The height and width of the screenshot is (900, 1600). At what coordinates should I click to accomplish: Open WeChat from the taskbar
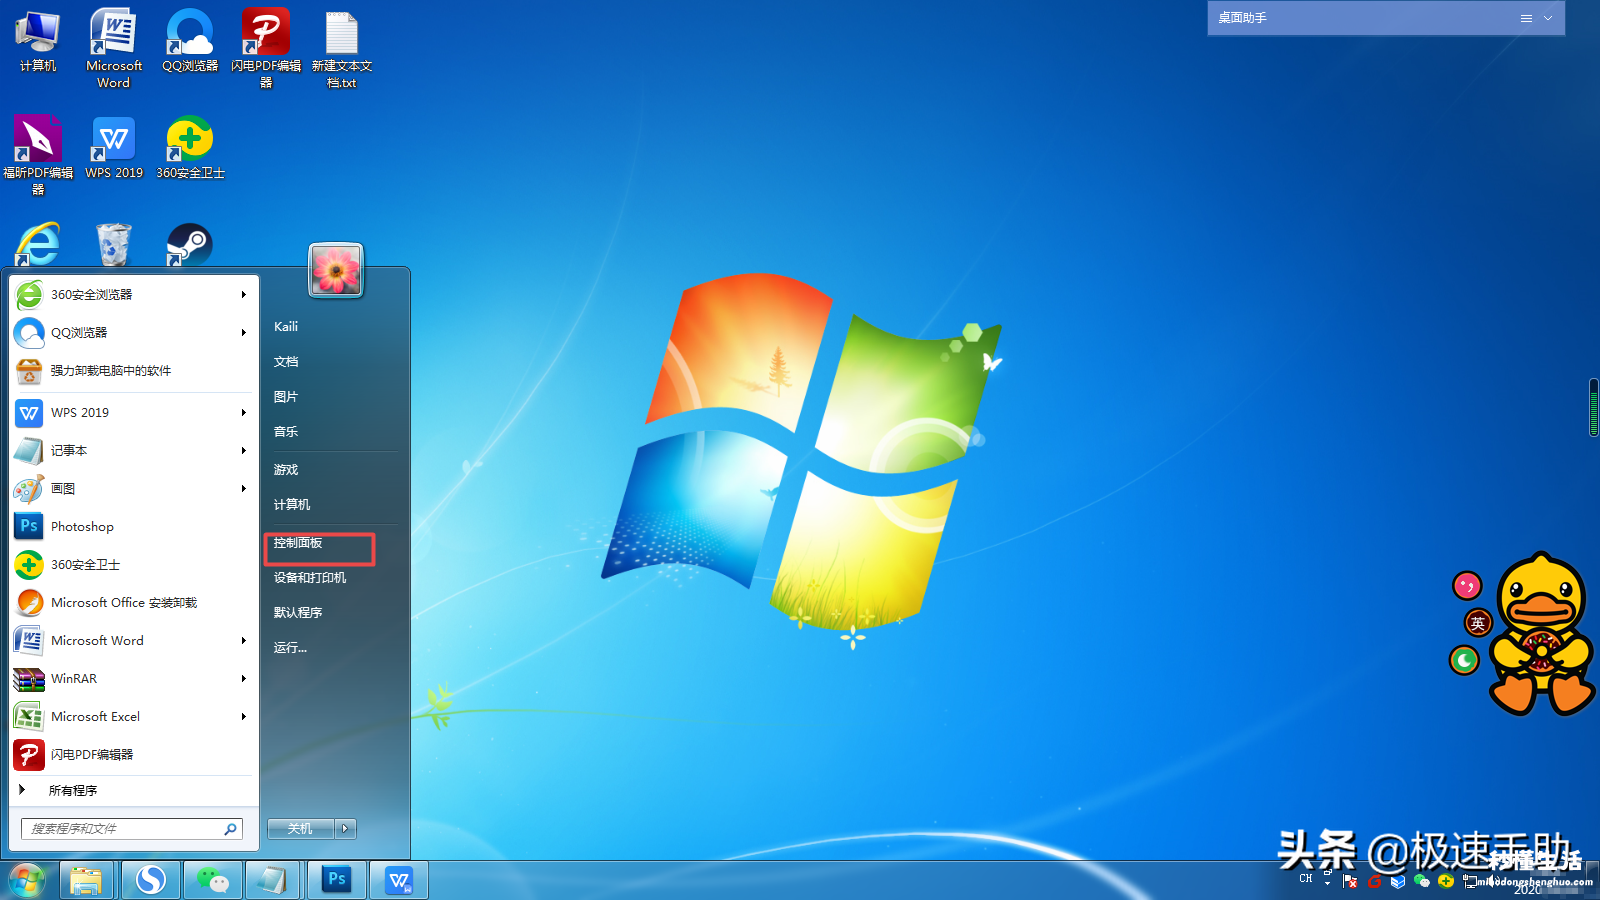pos(213,881)
